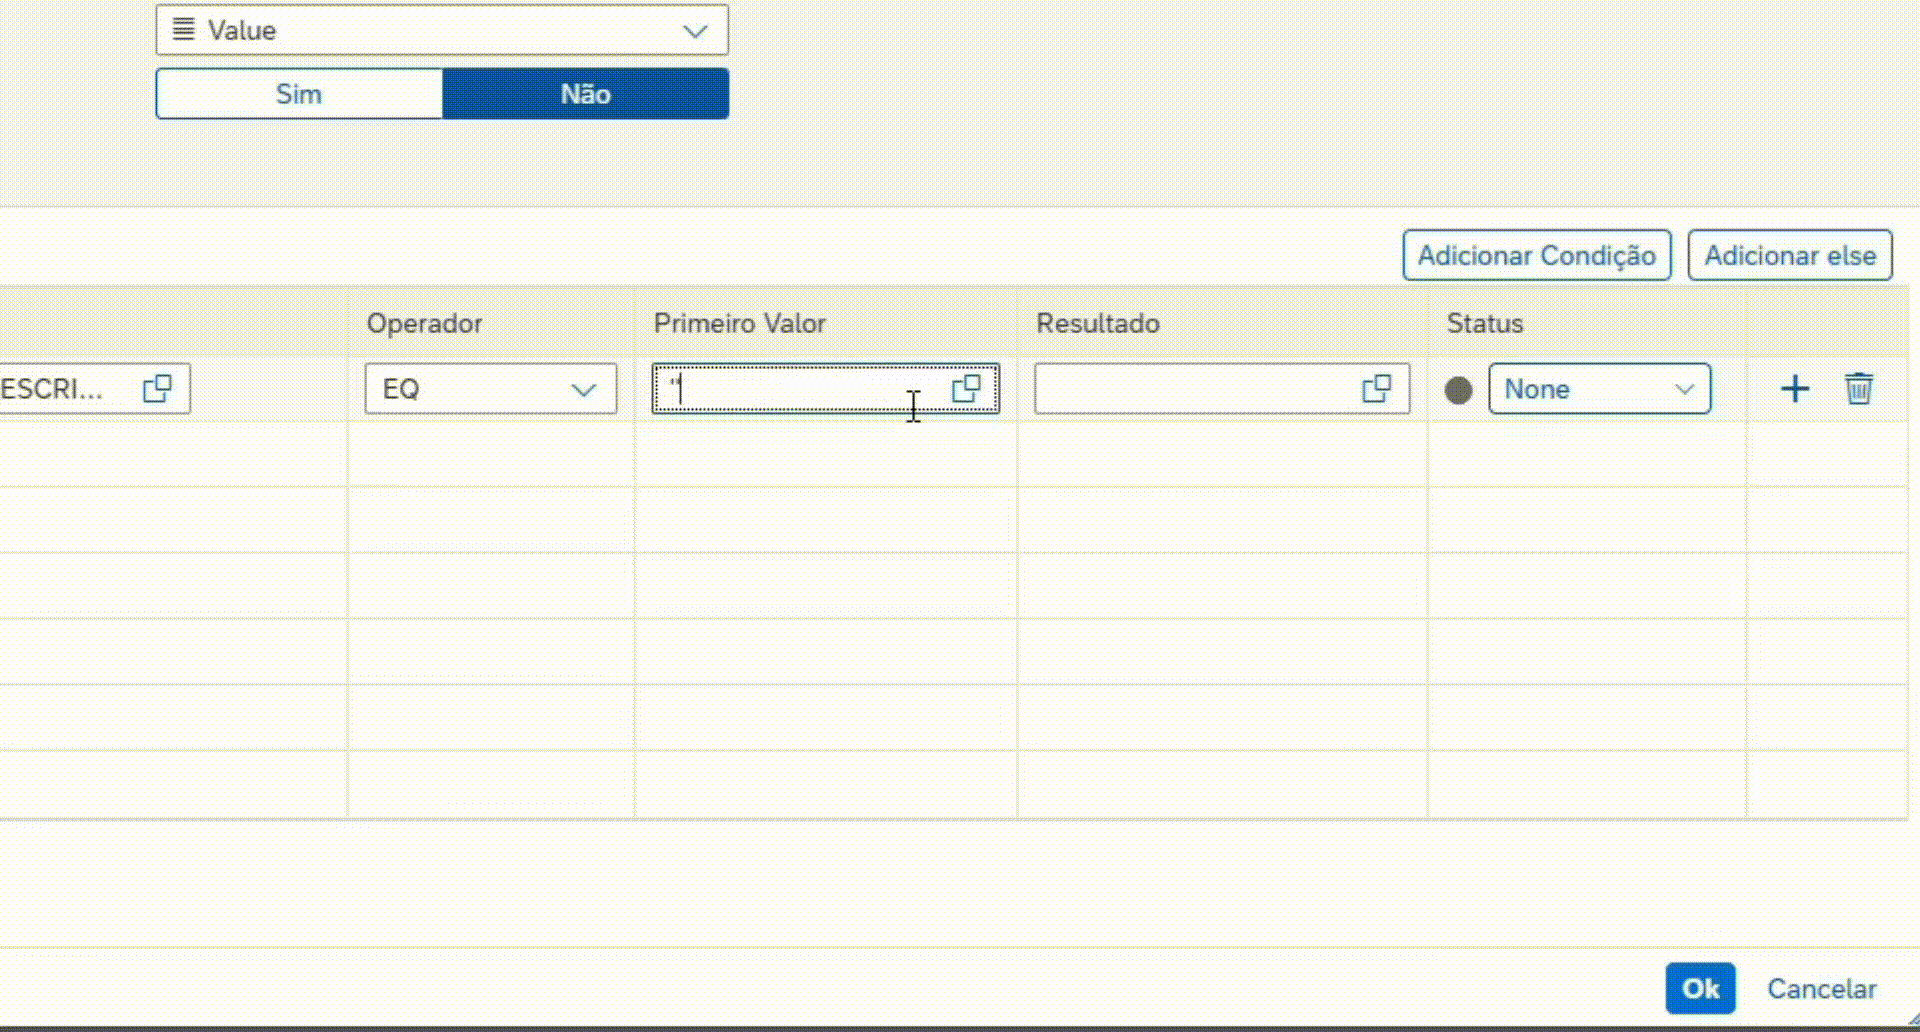Viewport: 1920px width, 1032px height.
Task: Delete the condition row with trash icon
Action: click(x=1859, y=389)
